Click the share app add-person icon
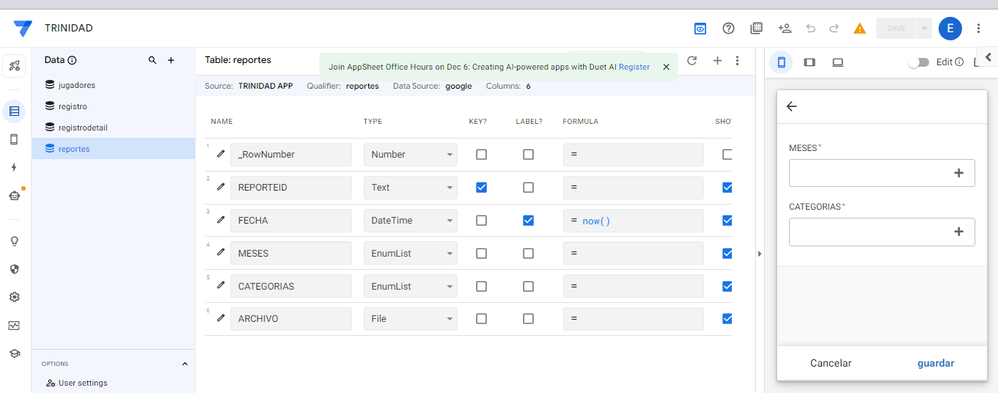 pyautogui.click(x=784, y=28)
